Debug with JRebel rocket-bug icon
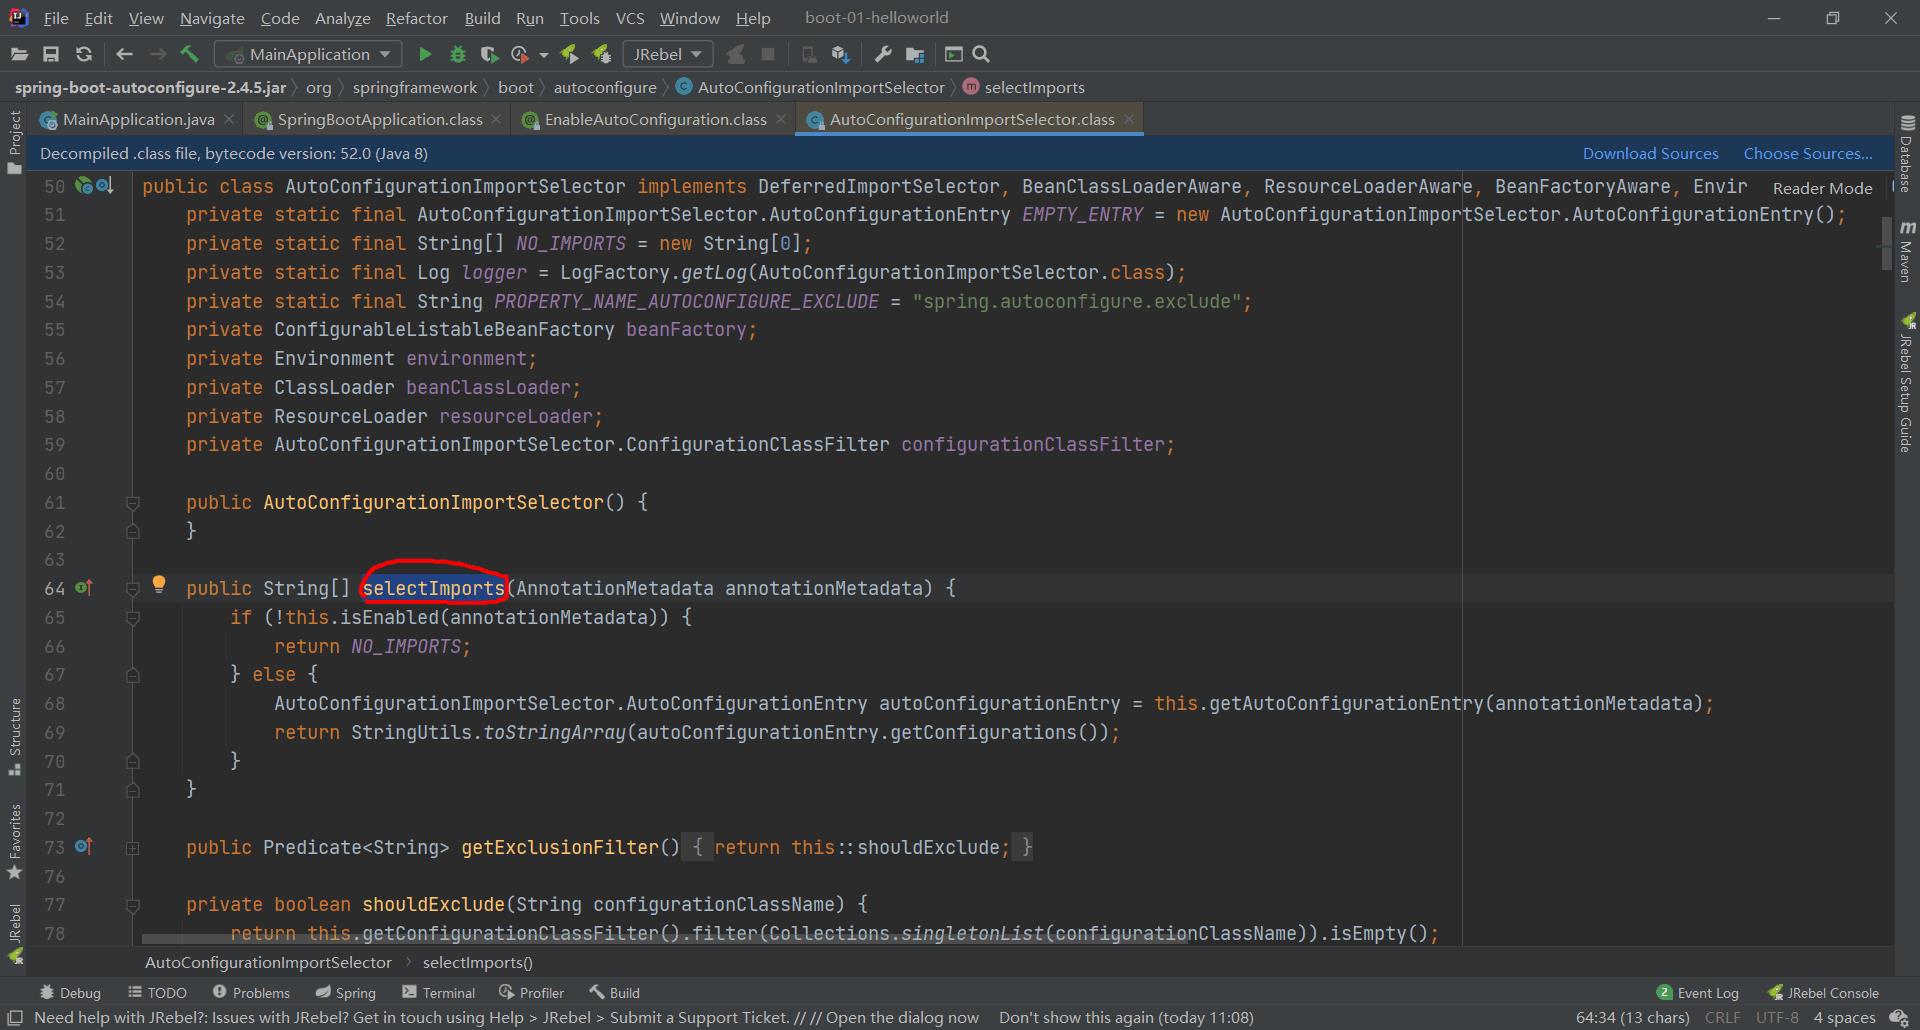 tap(601, 54)
